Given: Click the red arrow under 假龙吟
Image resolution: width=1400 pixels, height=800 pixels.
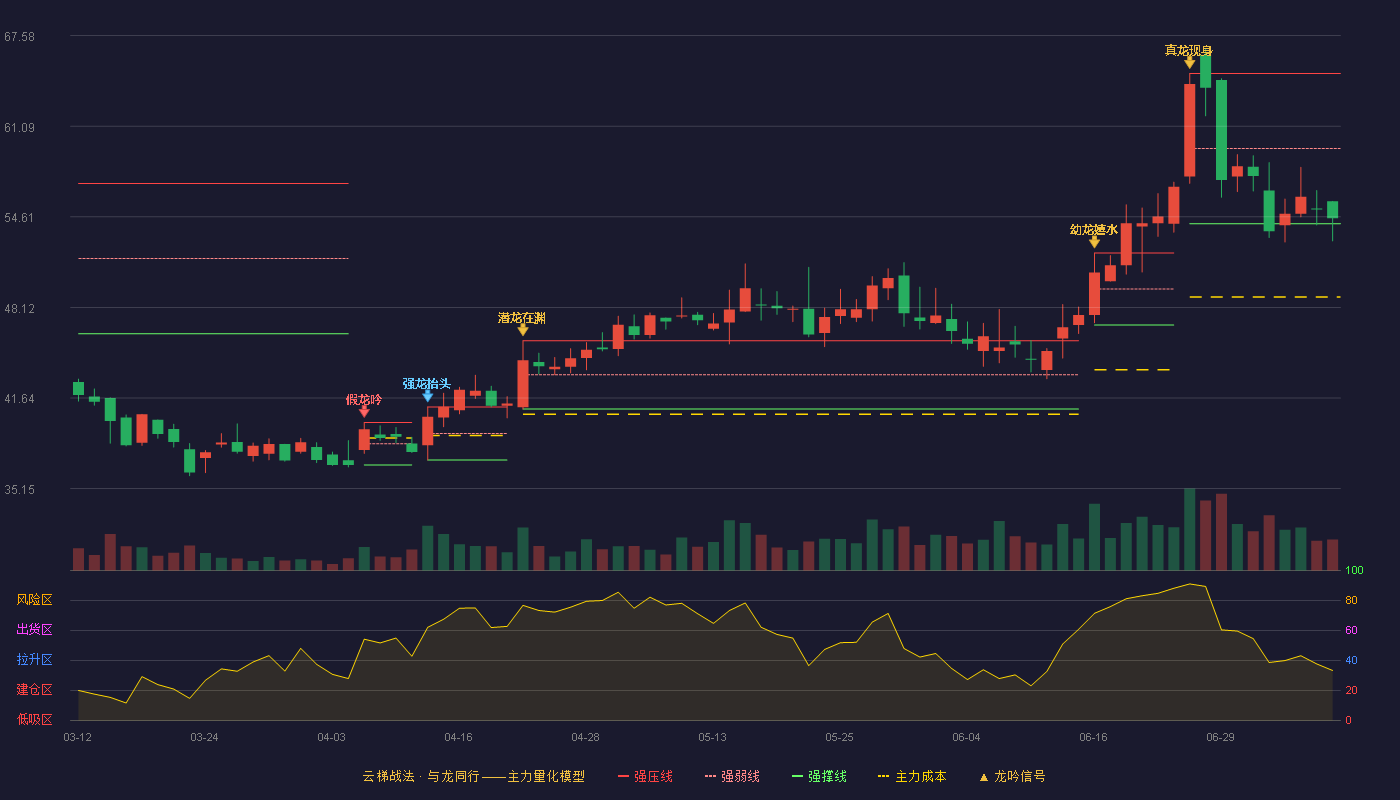Looking at the screenshot, I should (364, 412).
